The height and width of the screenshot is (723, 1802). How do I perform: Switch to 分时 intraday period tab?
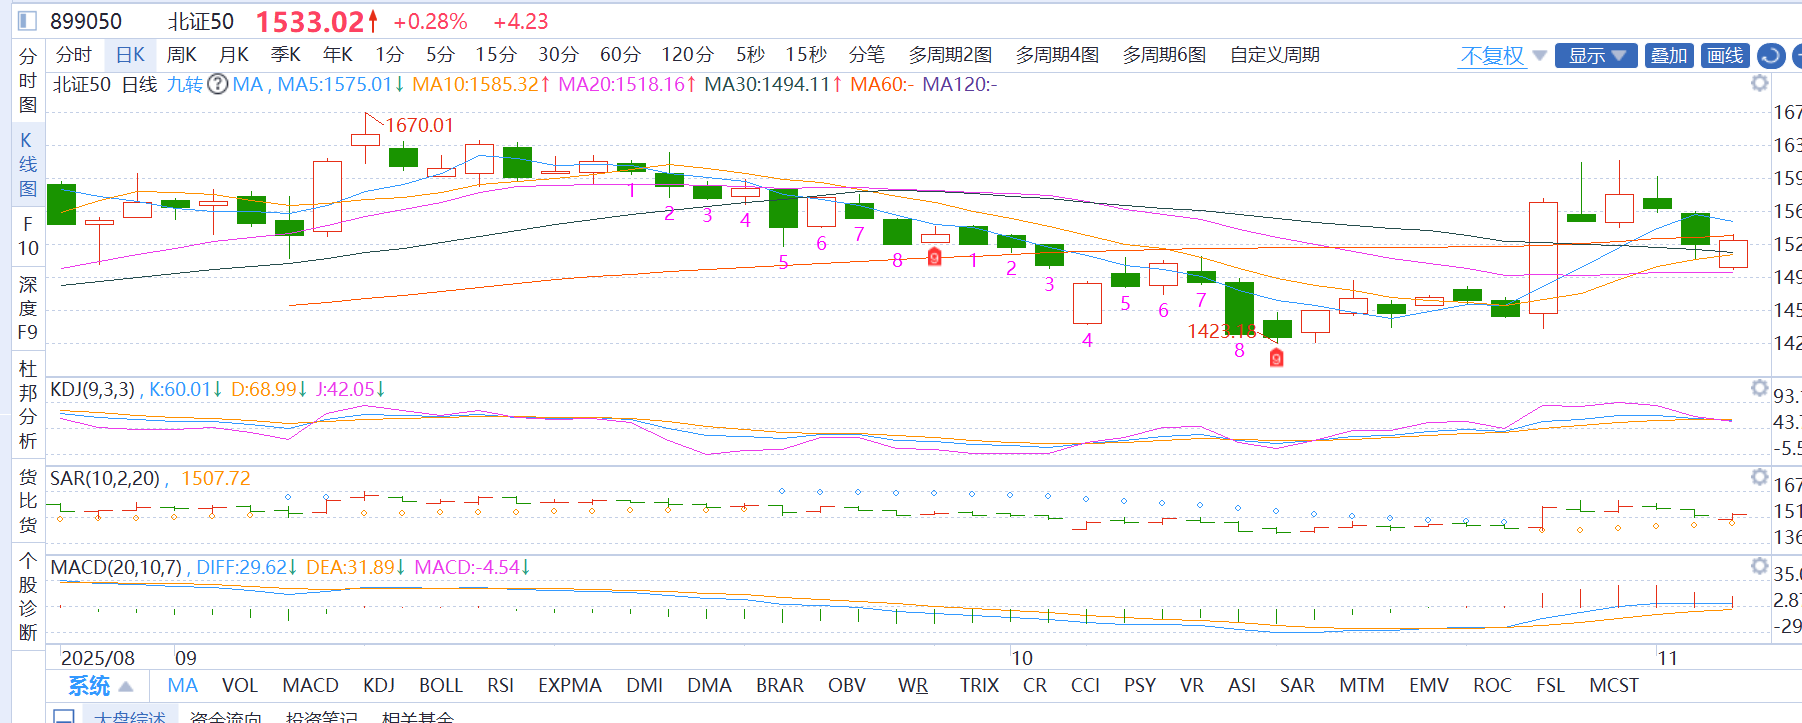[73, 55]
